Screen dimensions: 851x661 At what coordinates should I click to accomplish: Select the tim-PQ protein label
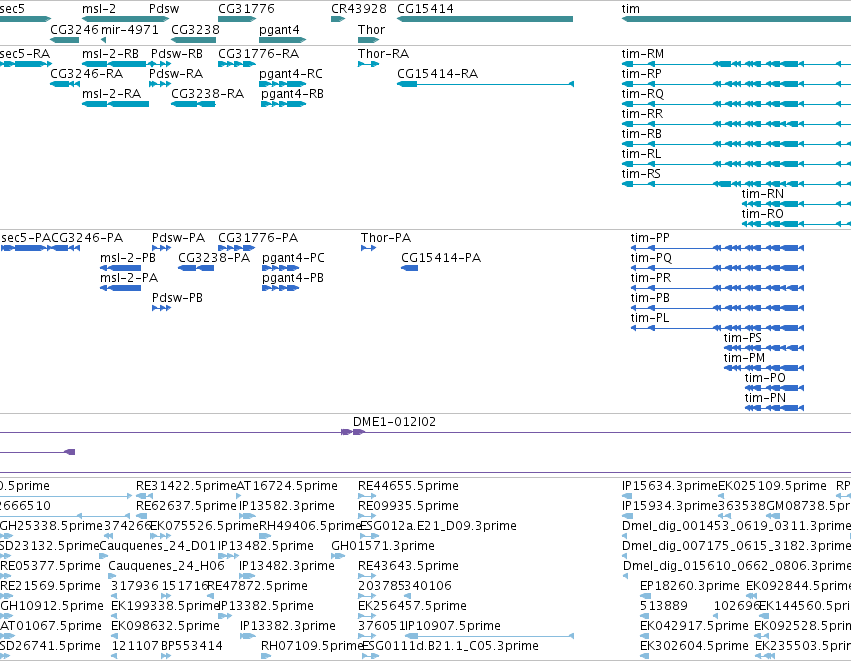click(x=651, y=258)
